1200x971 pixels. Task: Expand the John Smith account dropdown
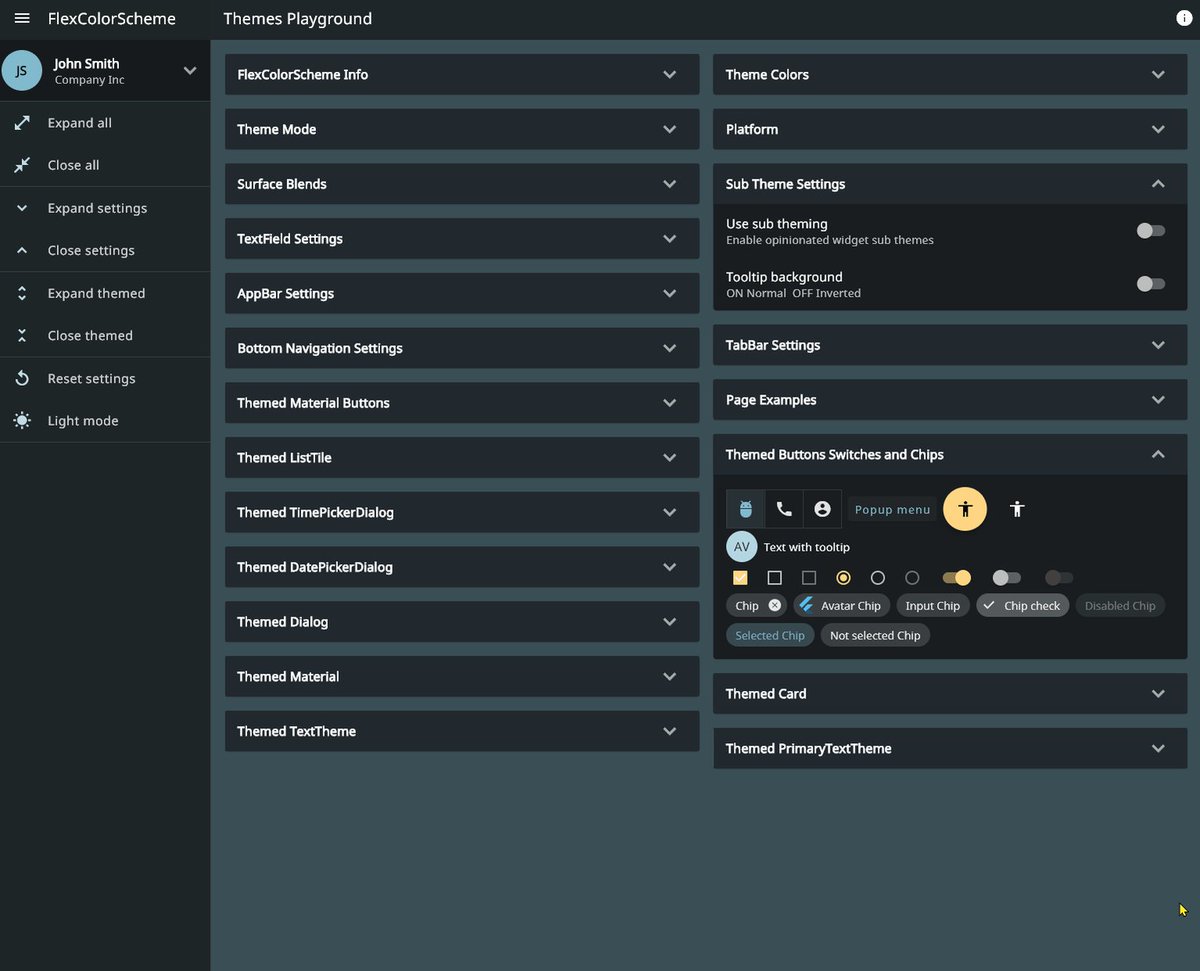click(190, 71)
